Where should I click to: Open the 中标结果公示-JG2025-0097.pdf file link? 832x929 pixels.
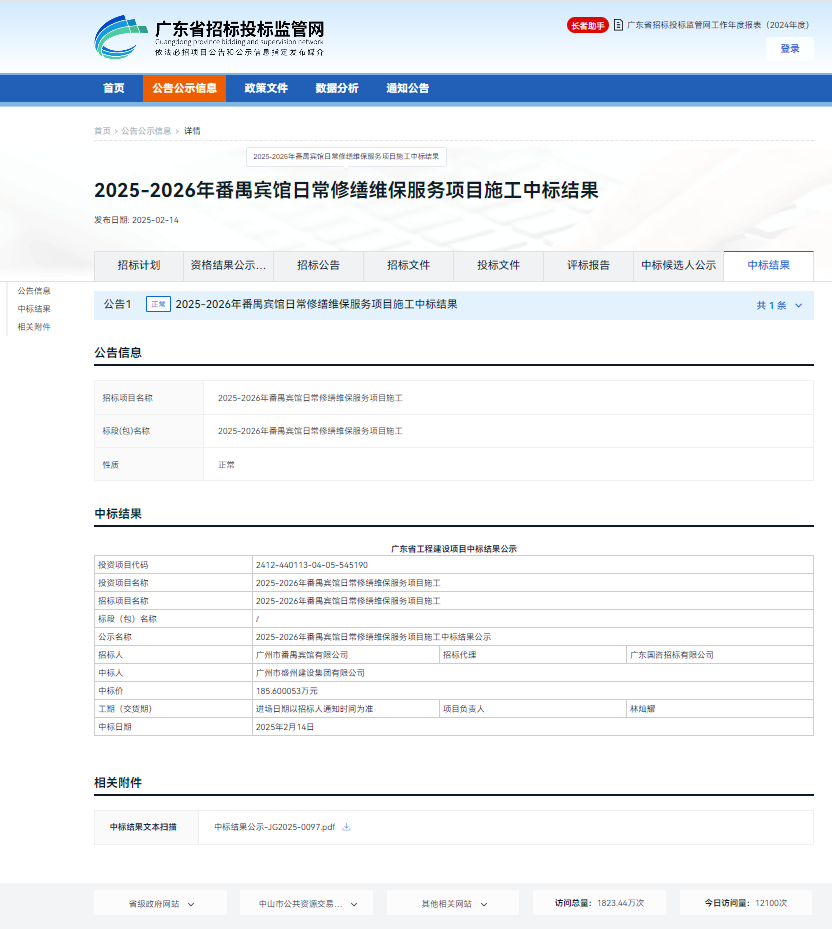tap(274, 827)
